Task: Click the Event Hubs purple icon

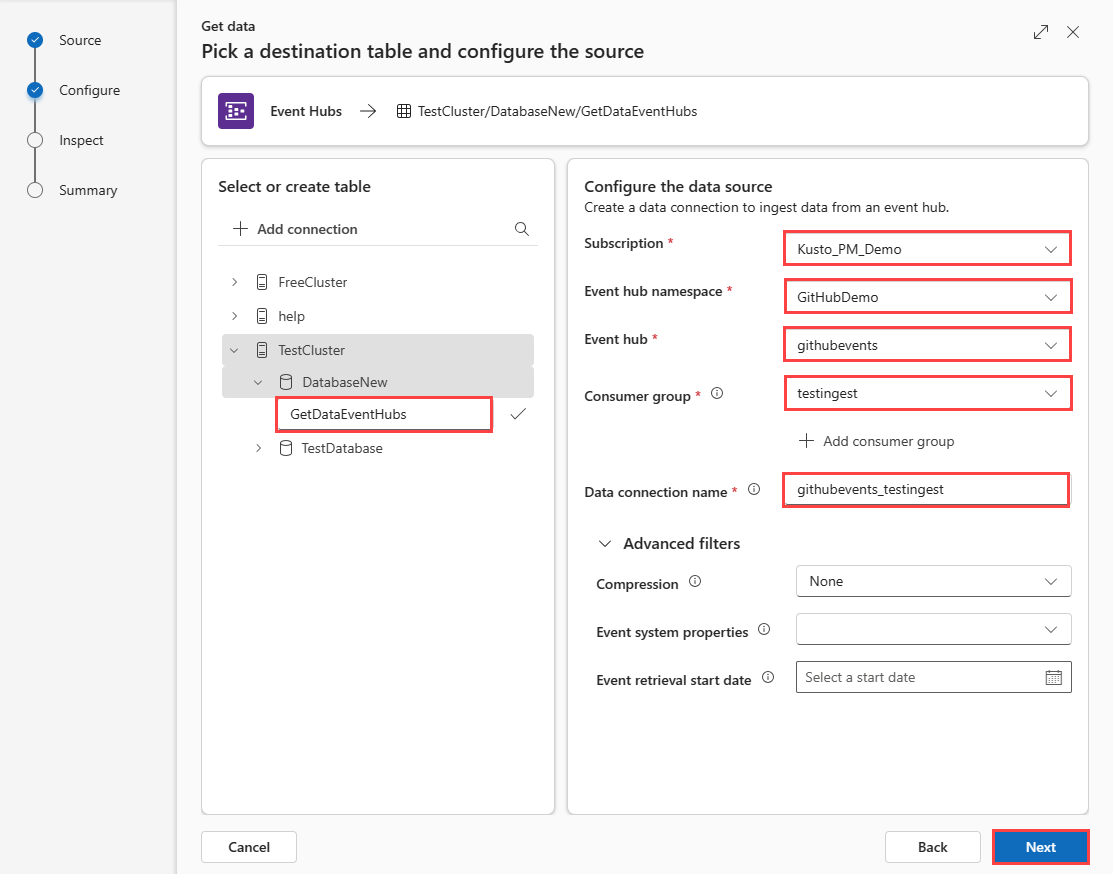Action: pyautogui.click(x=236, y=111)
